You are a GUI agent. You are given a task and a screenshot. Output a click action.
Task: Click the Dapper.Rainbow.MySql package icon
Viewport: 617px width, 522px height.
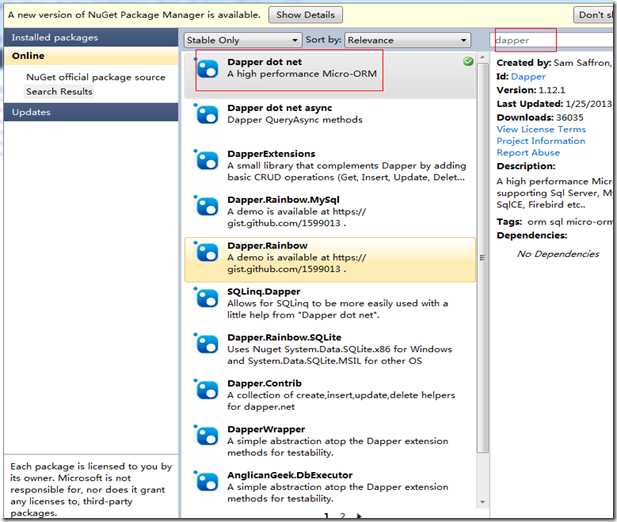tap(207, 206)
